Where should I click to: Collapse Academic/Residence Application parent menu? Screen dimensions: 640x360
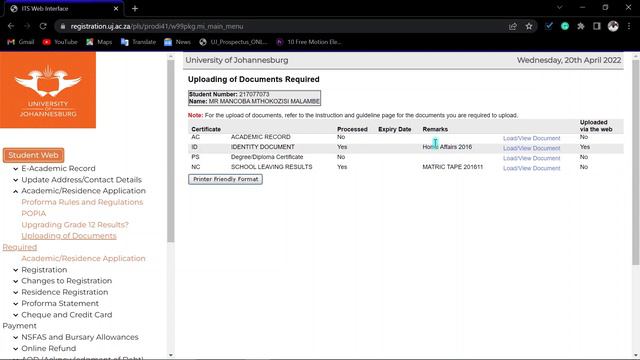click(x=83, y=191)
